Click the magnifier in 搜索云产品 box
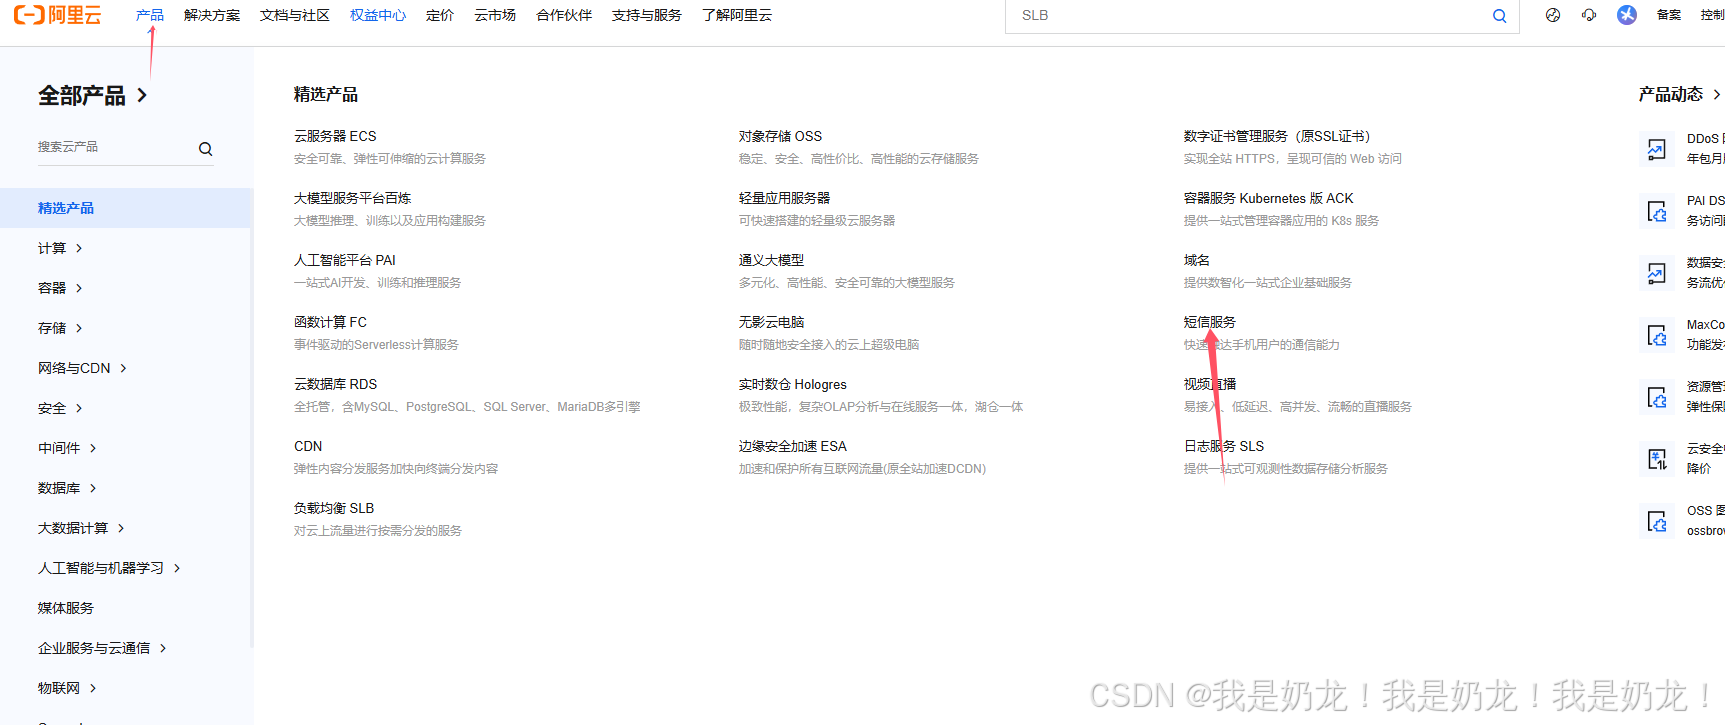Image resolution: width=1725 pixels, height=725 pixels. tap(206, 149)
